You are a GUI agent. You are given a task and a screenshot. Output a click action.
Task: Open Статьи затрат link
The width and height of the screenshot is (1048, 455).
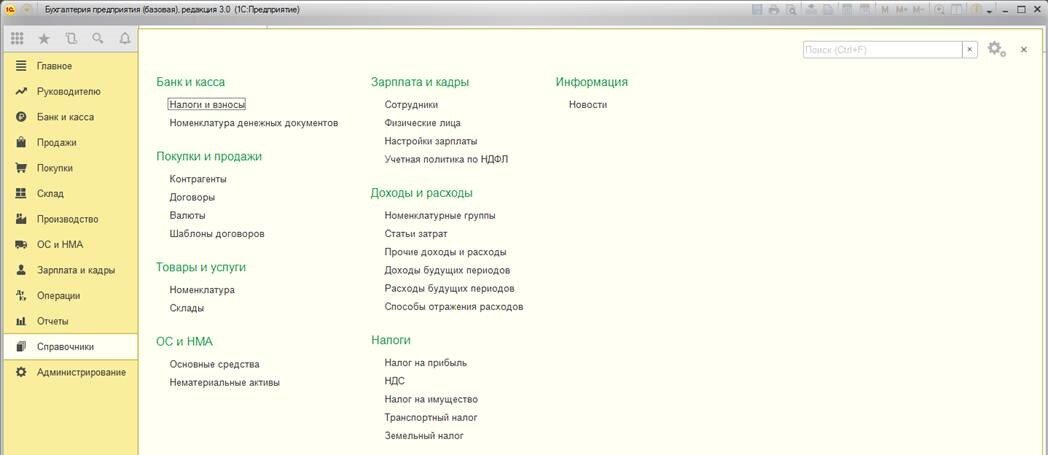pyautogui.click(x=416, y=234)
